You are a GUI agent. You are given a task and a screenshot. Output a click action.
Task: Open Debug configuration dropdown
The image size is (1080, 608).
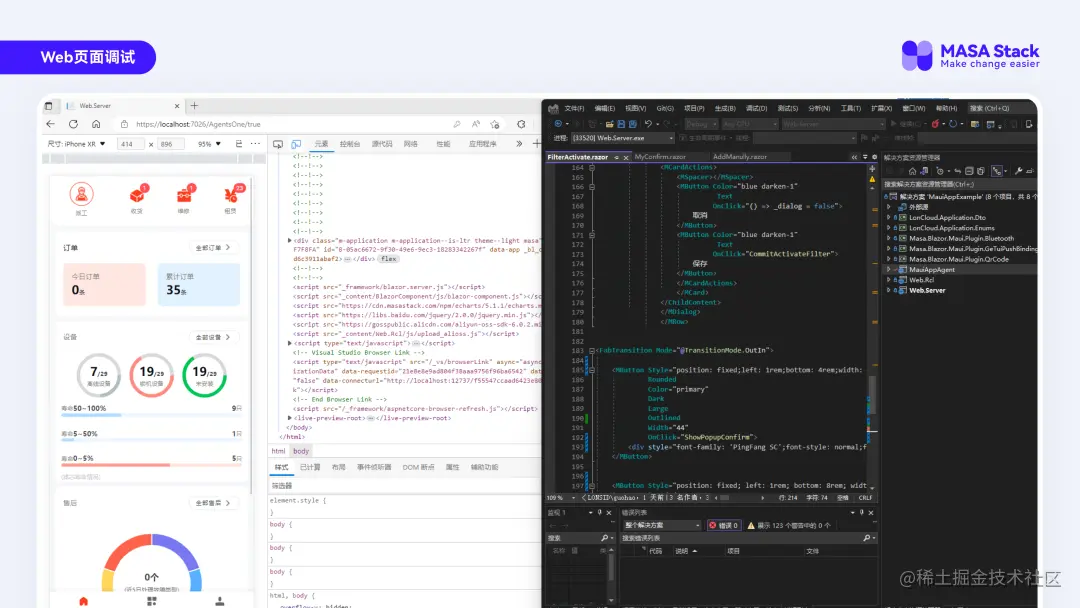(701, 124)
